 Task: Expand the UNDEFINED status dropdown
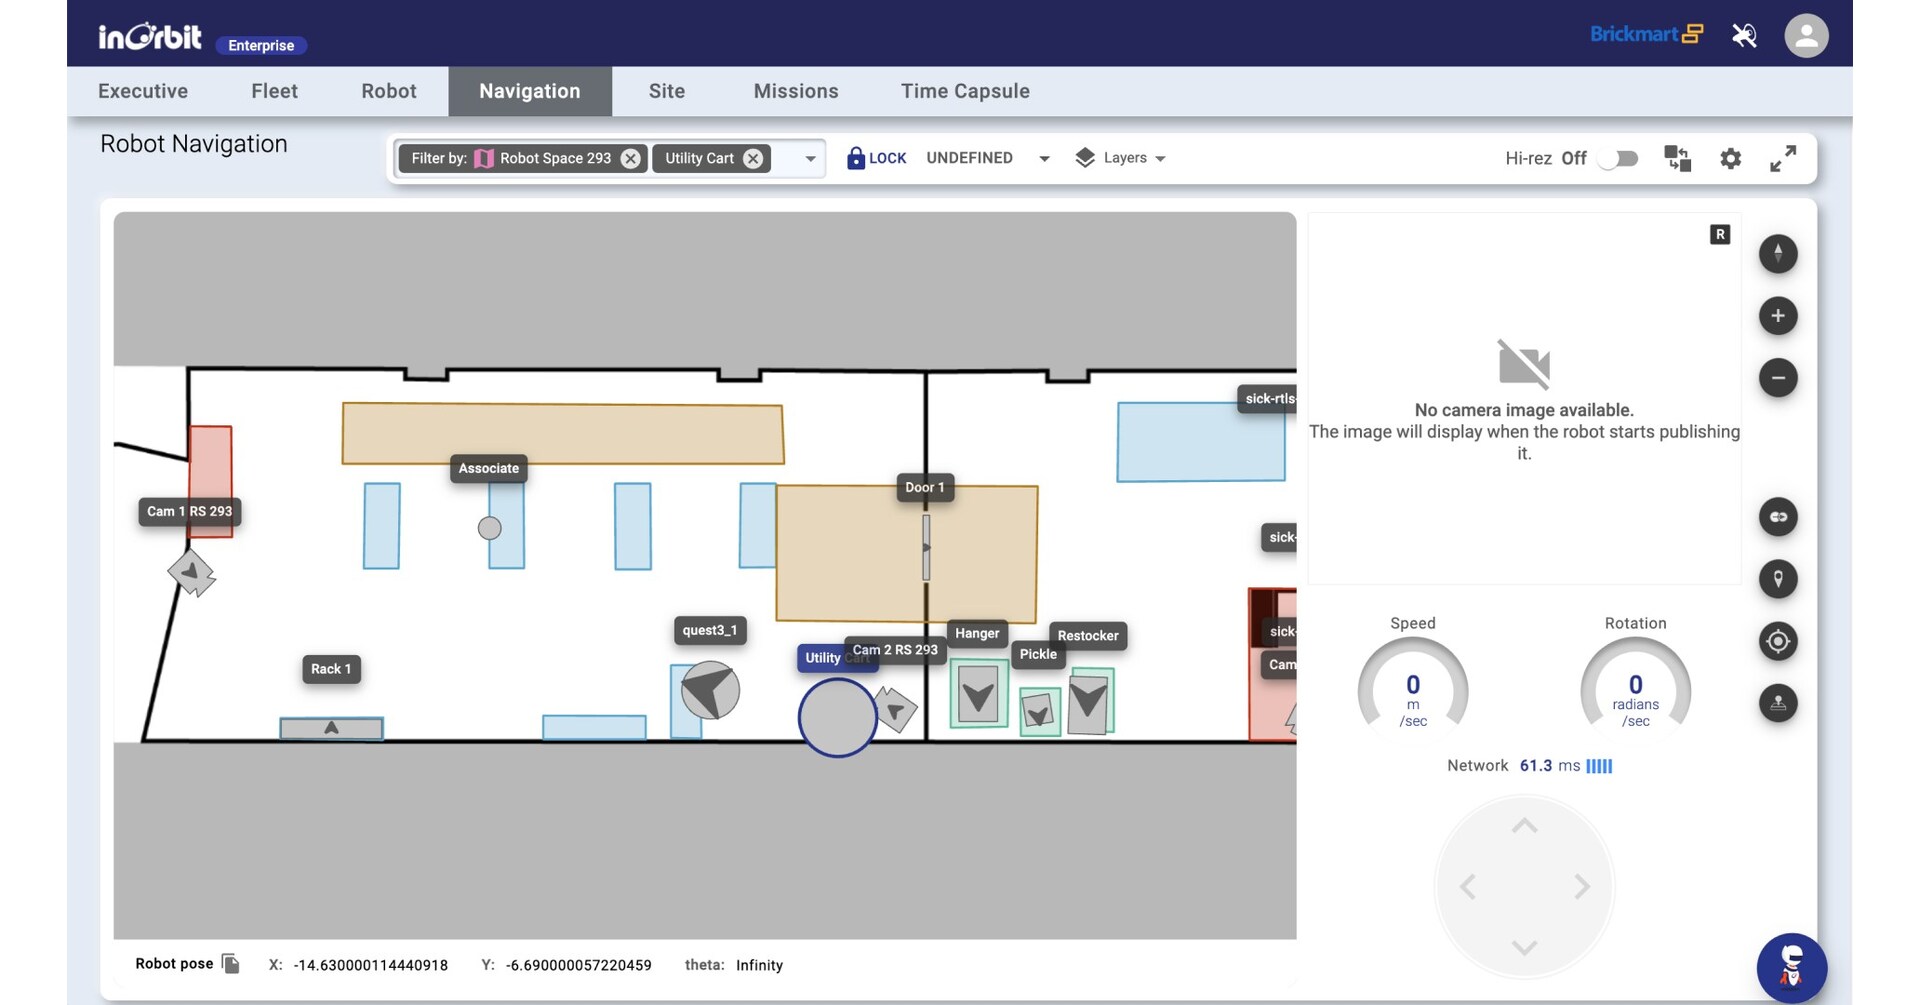pyautogui.click(x=1044, y=158)
